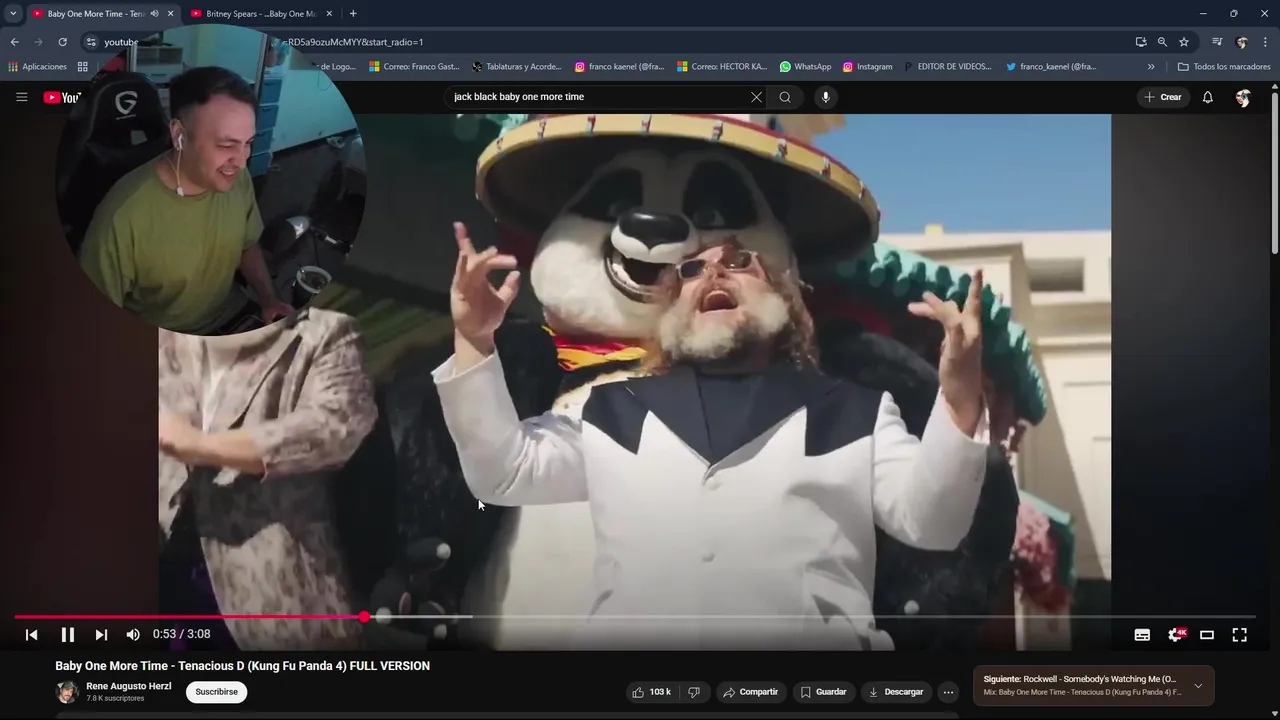Open Chrome profile avatar
This screenshot has width=1280, height=720.
(1242, 42)
